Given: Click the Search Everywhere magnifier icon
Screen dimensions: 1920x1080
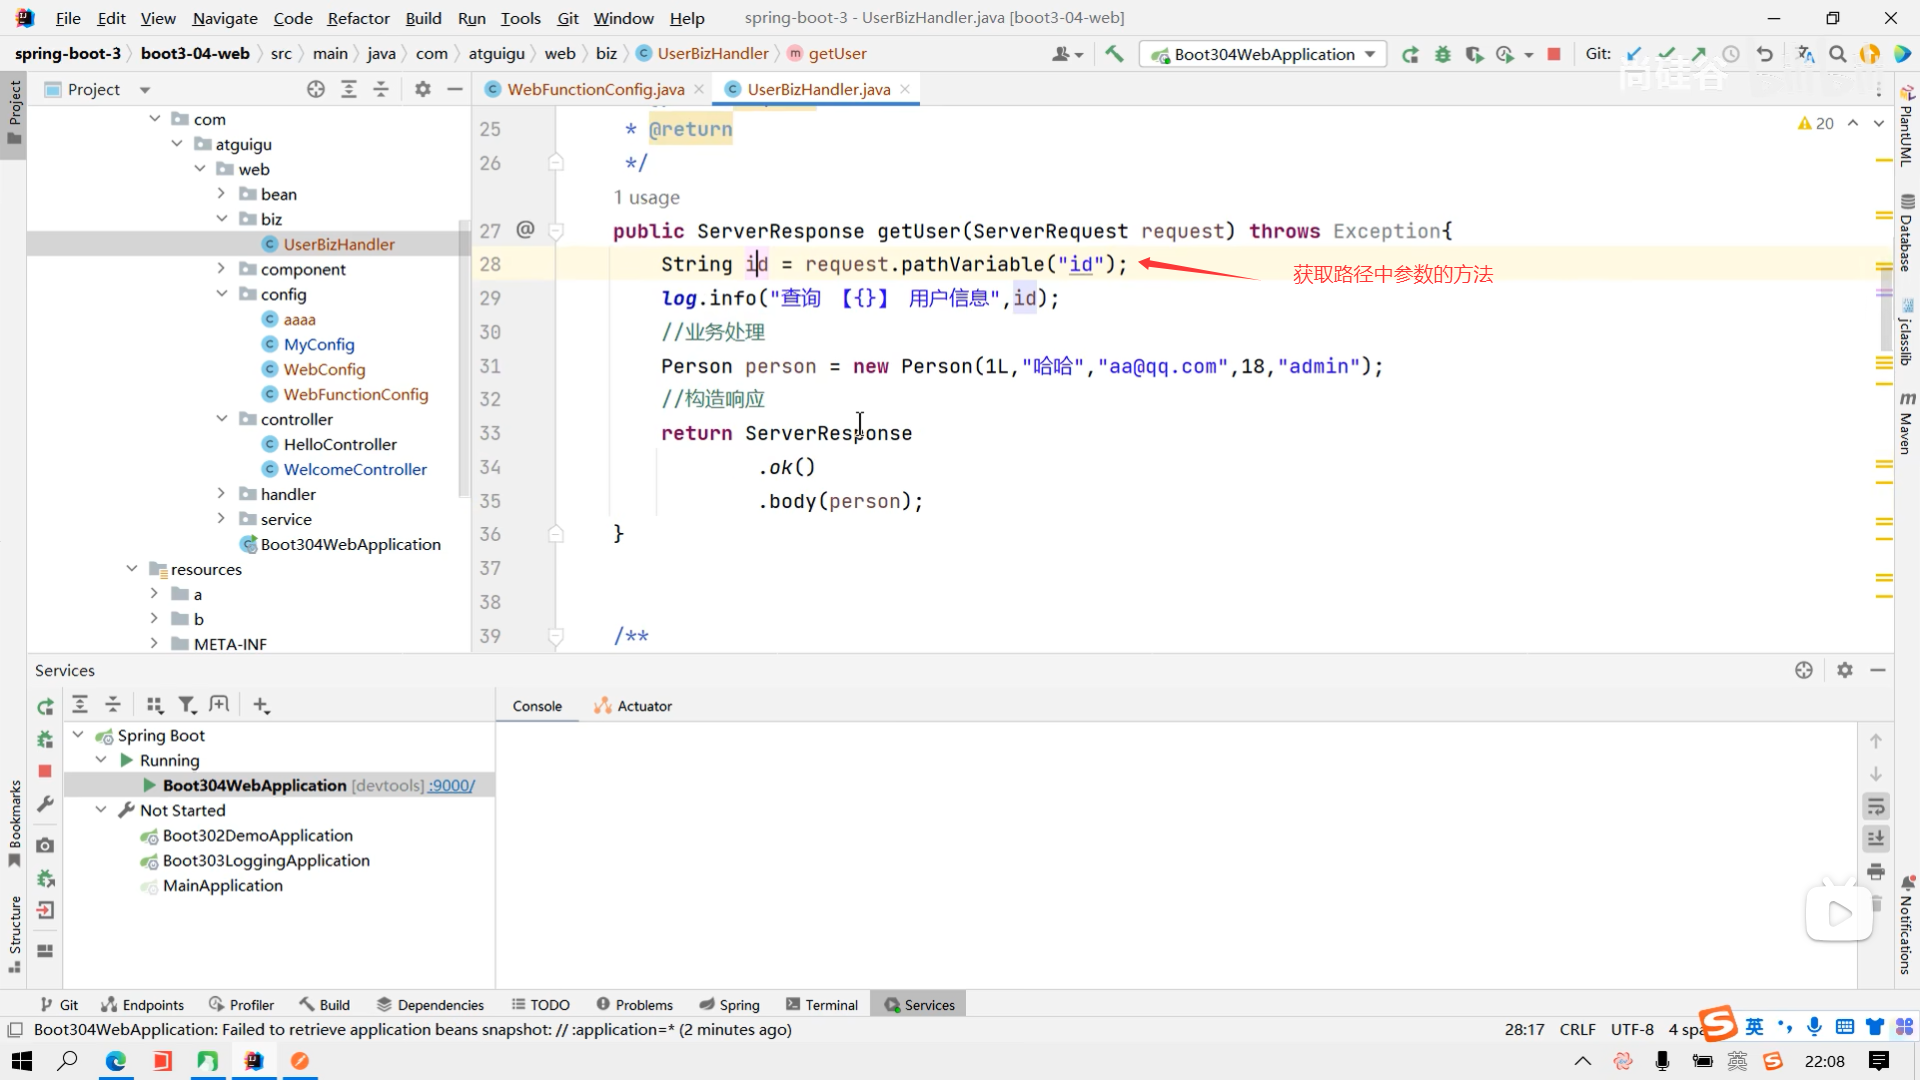Looking at the screenshot, I should point(1837,54).
